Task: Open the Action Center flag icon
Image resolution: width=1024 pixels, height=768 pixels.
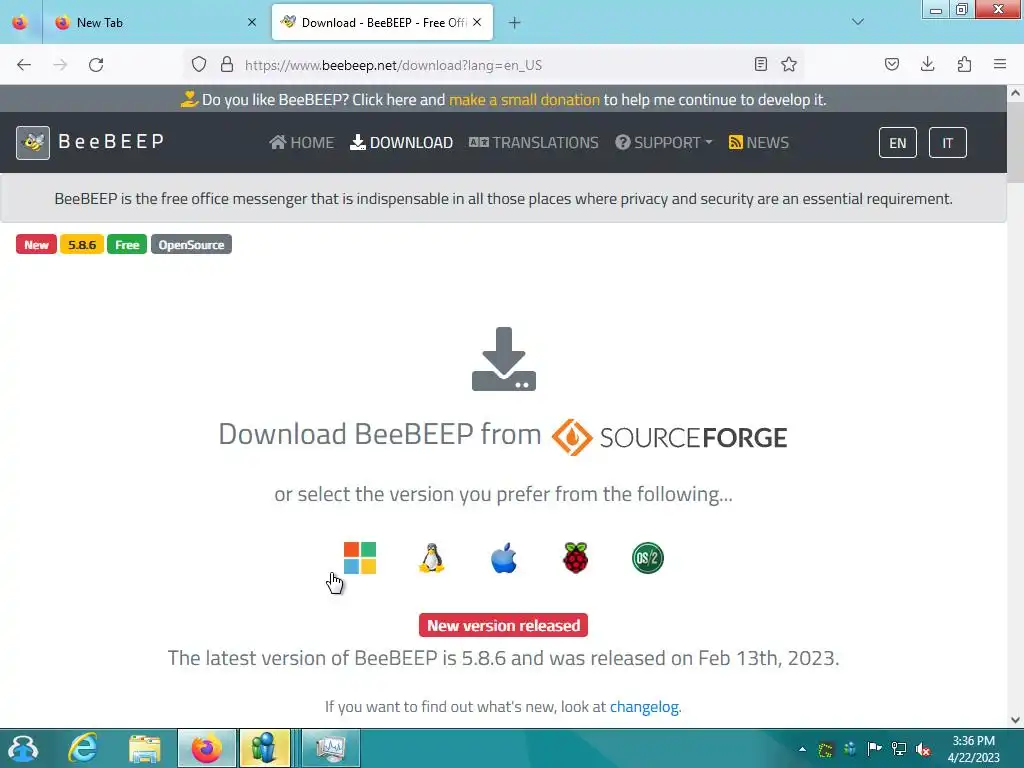Action: pyautogui.click(x=874, y=749)
